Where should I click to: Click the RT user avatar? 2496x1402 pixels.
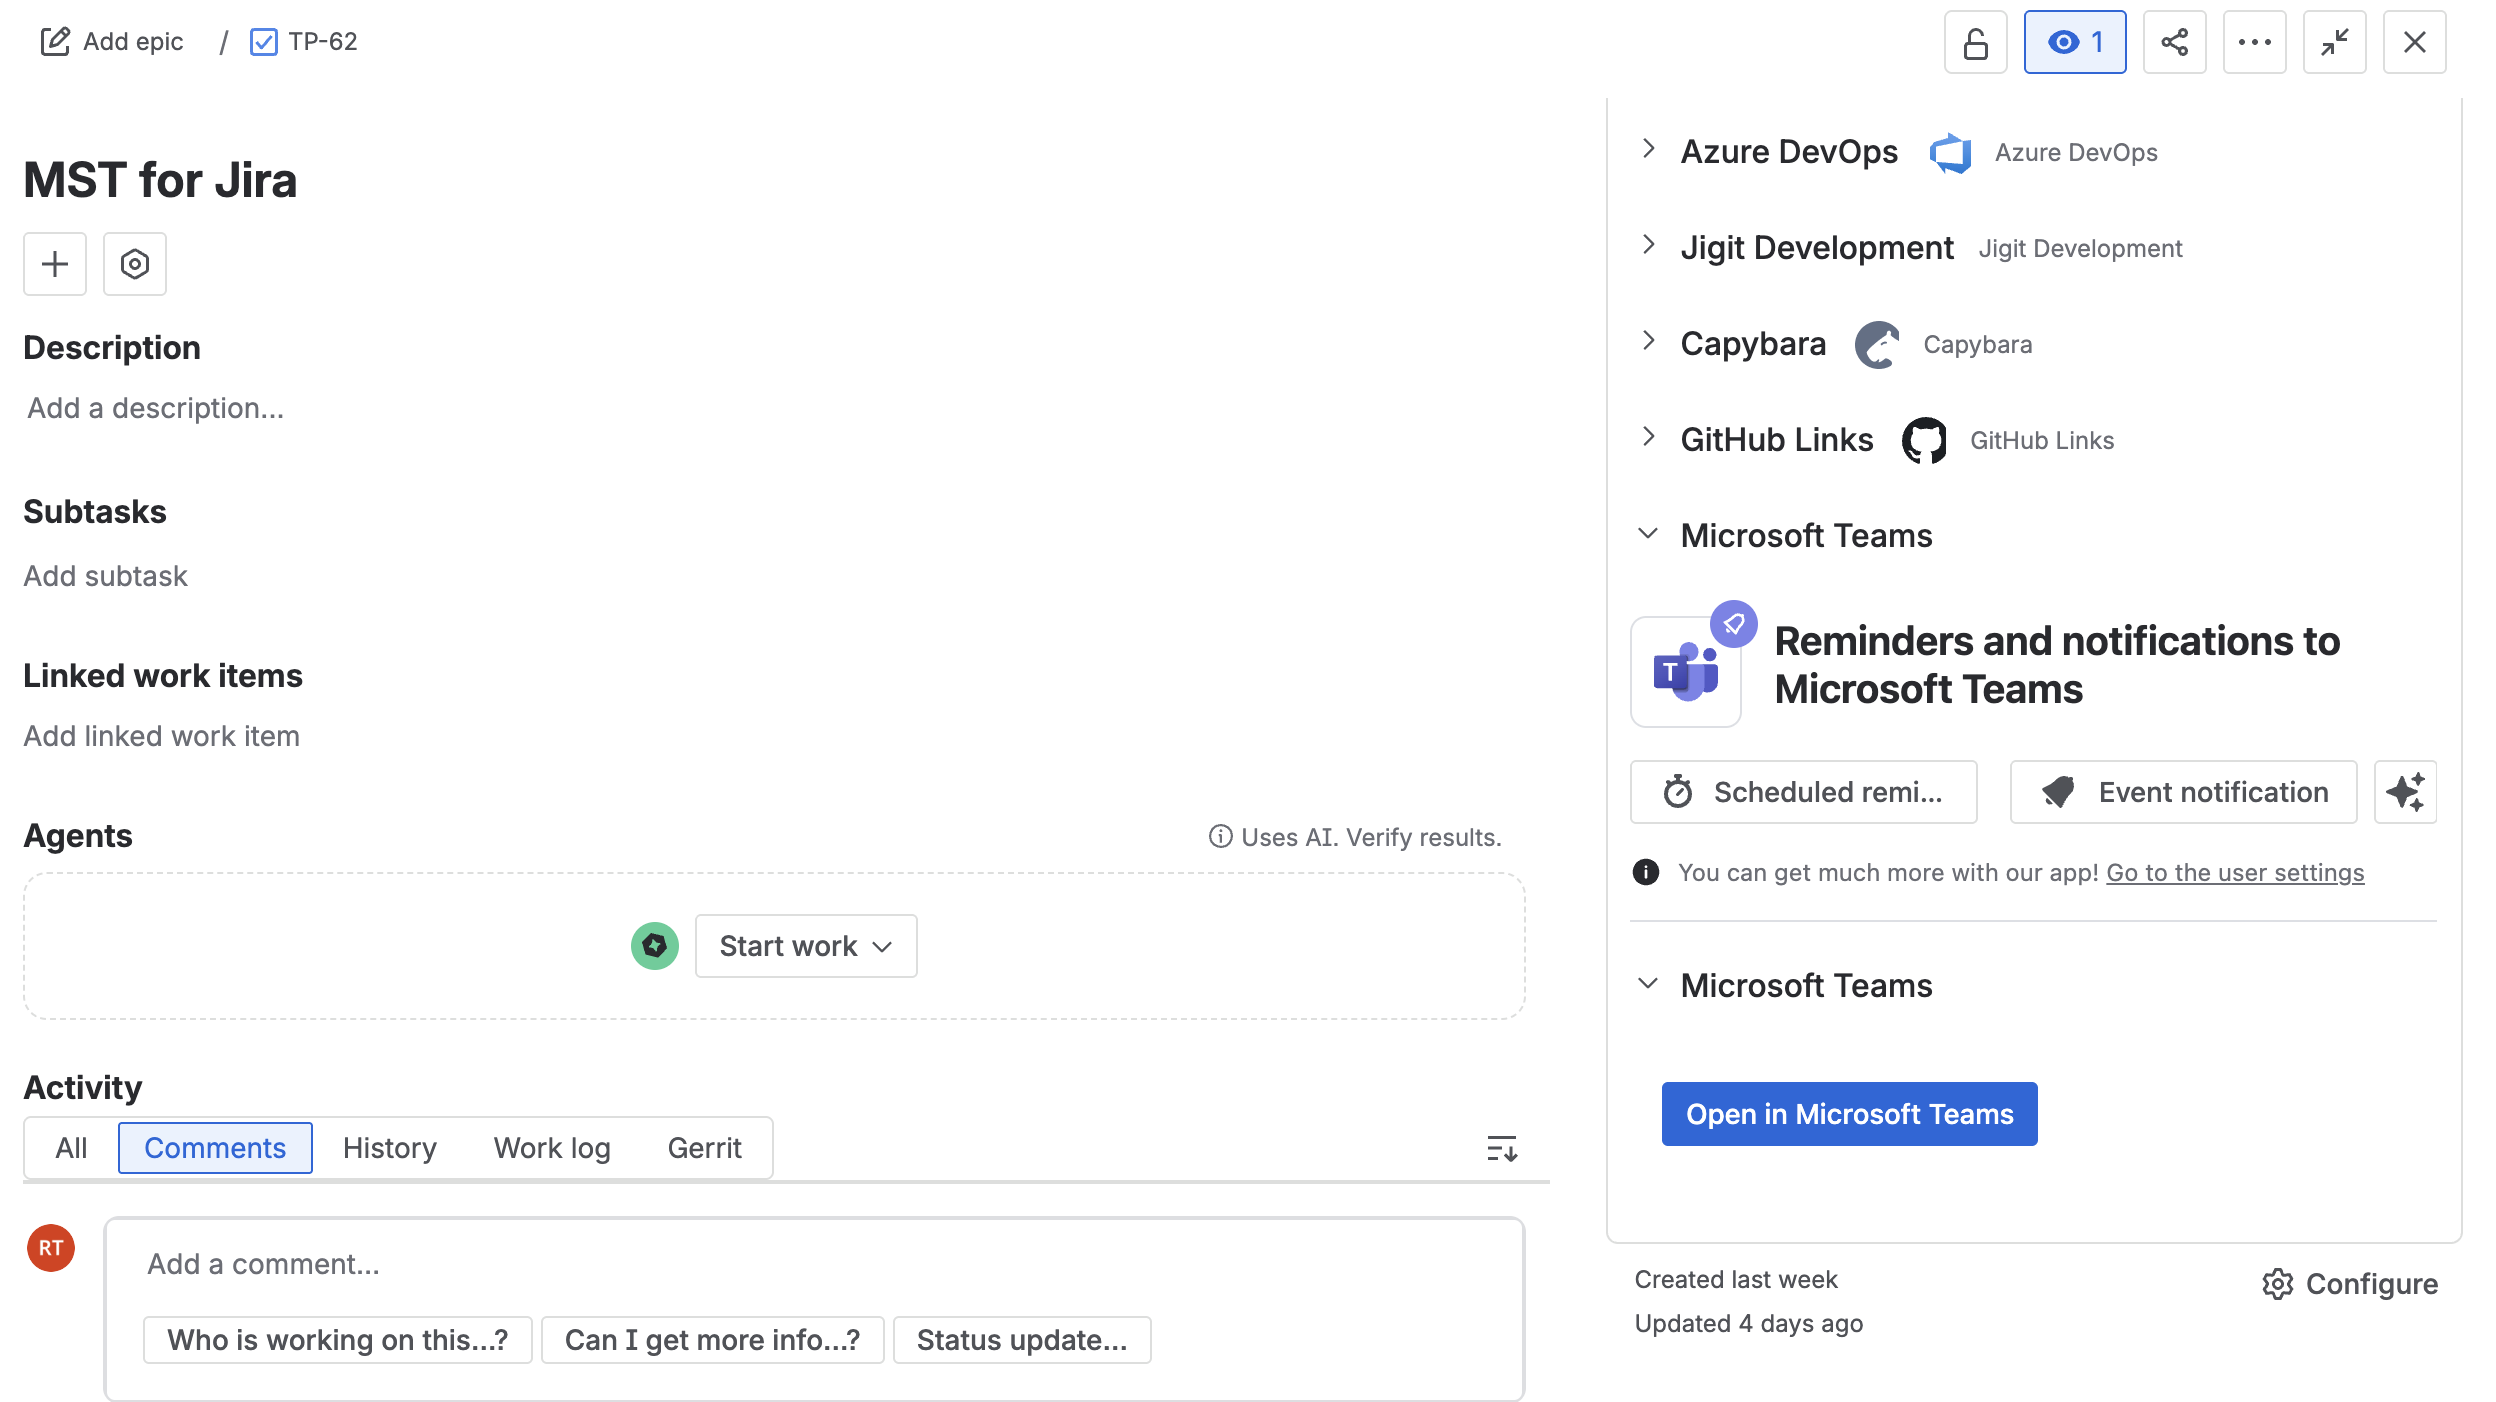[51, 1248]
